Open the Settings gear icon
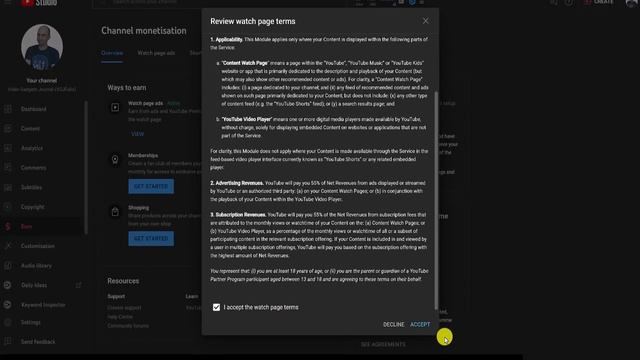 point(8,322)
